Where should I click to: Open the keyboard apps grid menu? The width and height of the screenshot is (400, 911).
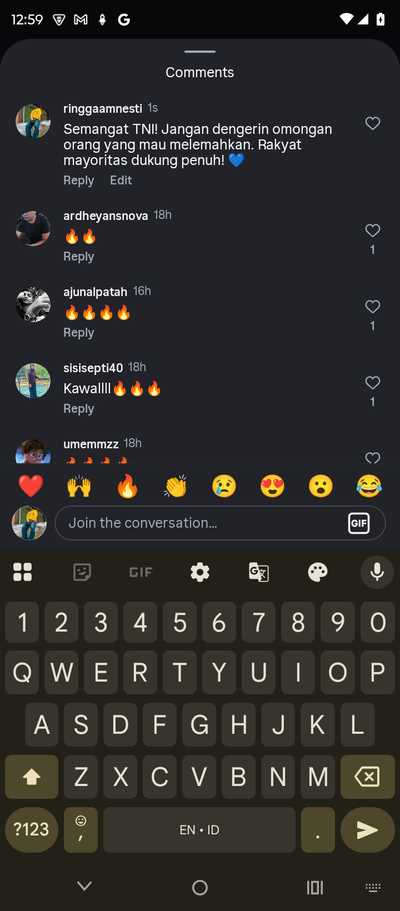(23, 572)
